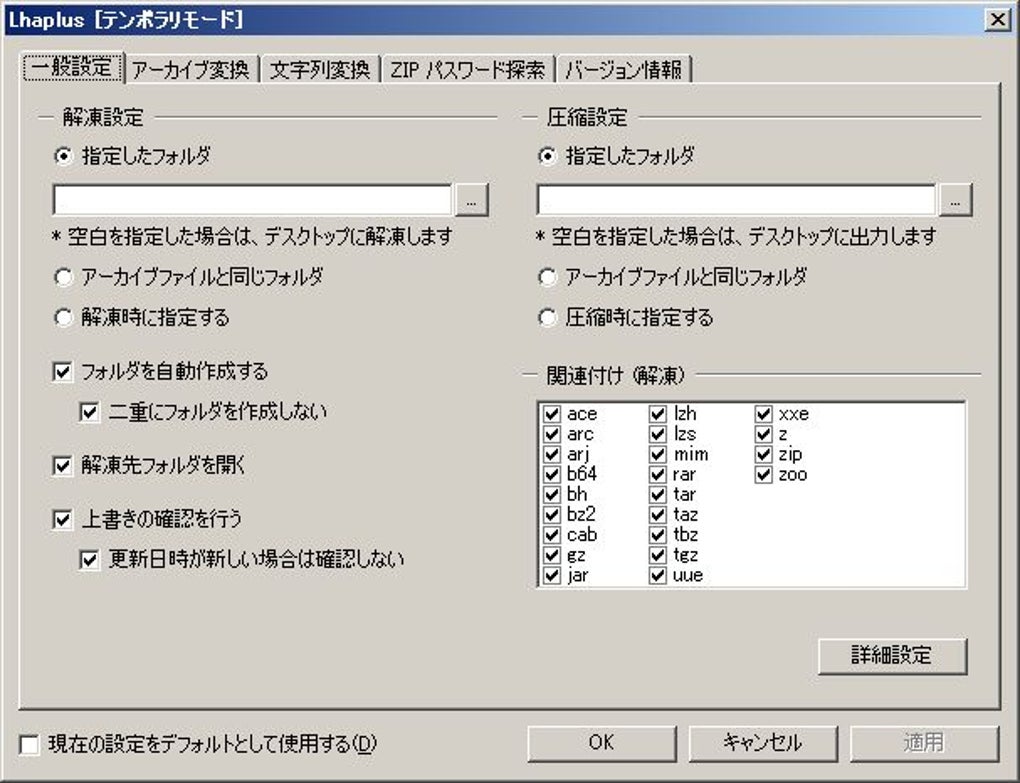
Task: Toggle フォルダを自動作成する checkbox
Action: coord(62,372)
